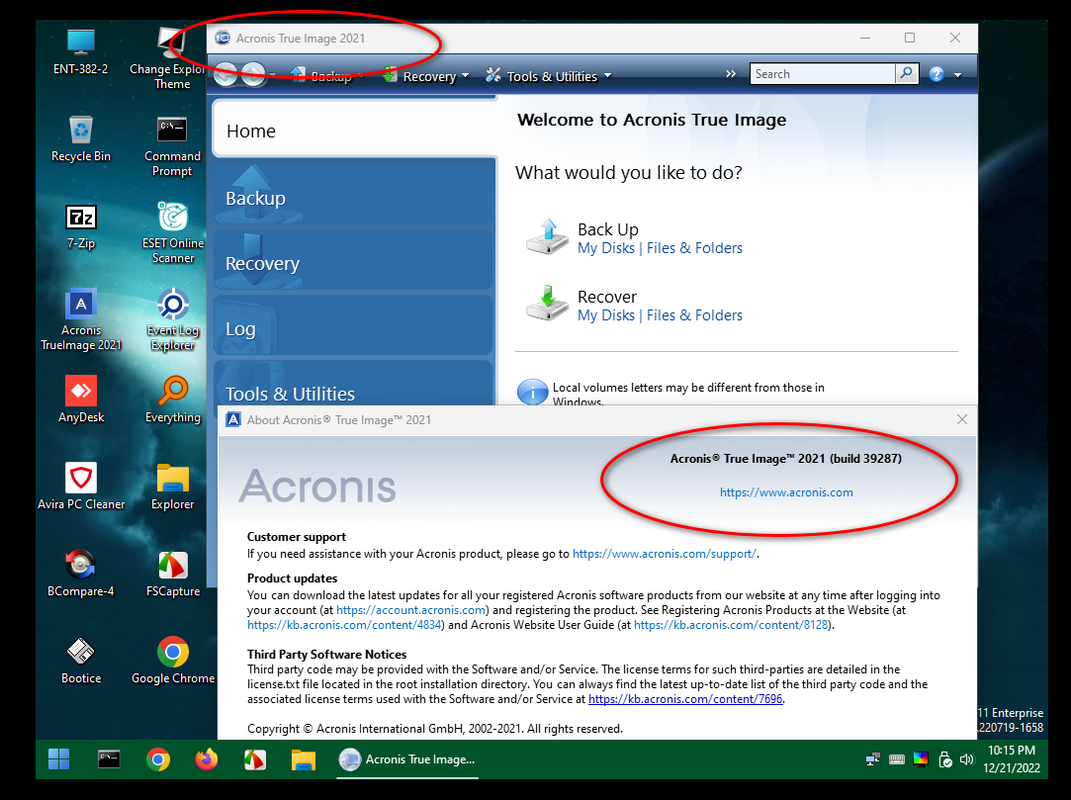Screen dimensions: 1071x800
Task: Click Files & Folders link under Recover
Action: [x=694, y=315]
